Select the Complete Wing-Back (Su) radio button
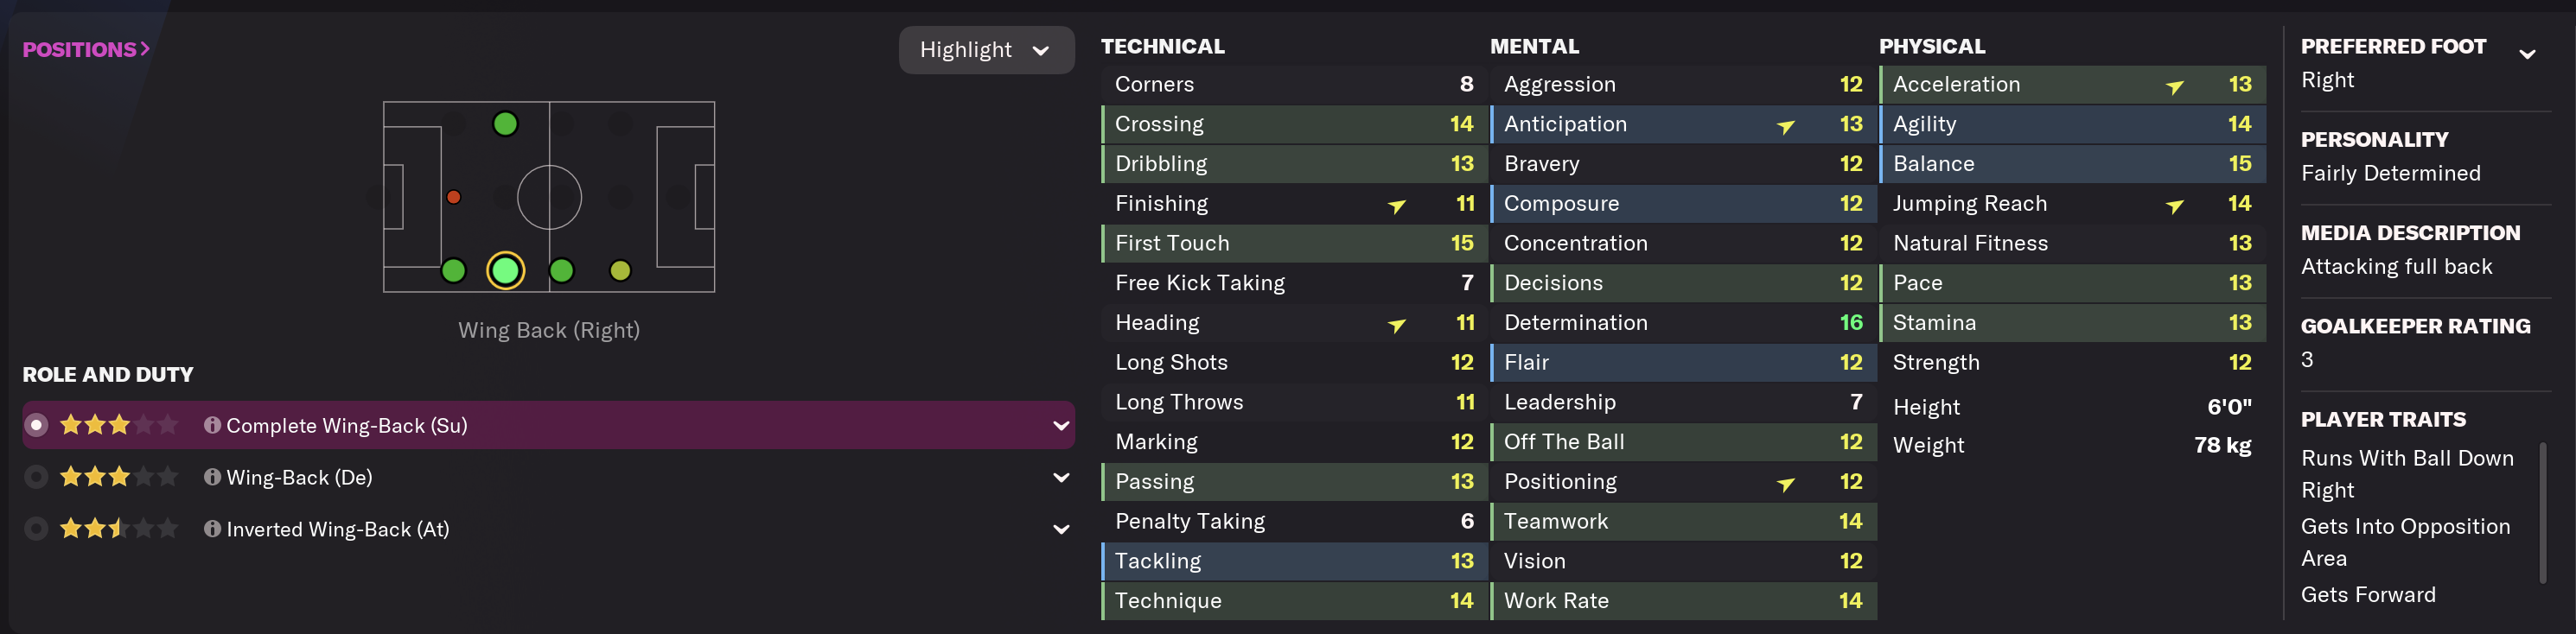2576x634 pixels. [36, 425]
